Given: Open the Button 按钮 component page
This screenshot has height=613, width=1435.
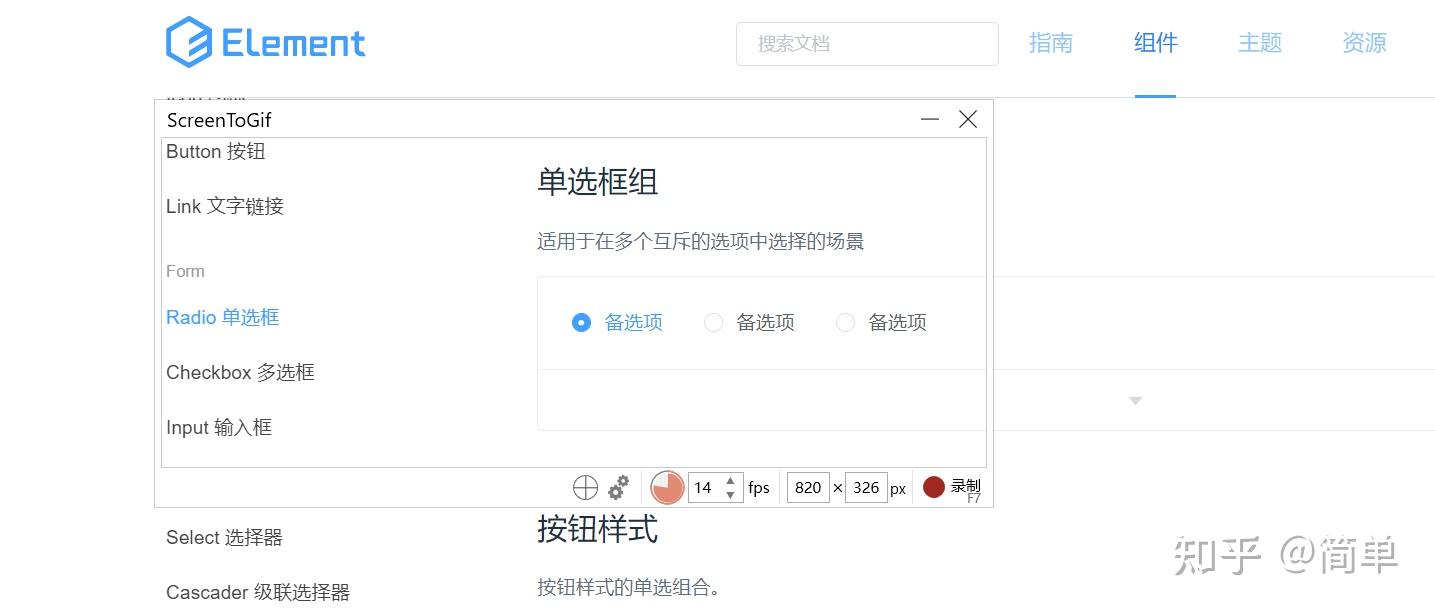Looking at the screenshot, I should tap(215, 151).
